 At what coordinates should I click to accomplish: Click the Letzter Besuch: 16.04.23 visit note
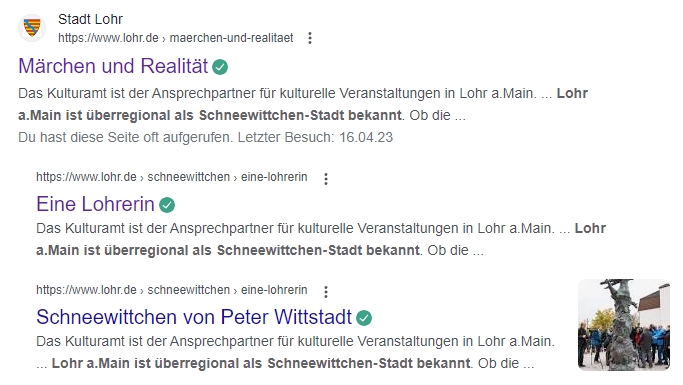coord(315,137)
